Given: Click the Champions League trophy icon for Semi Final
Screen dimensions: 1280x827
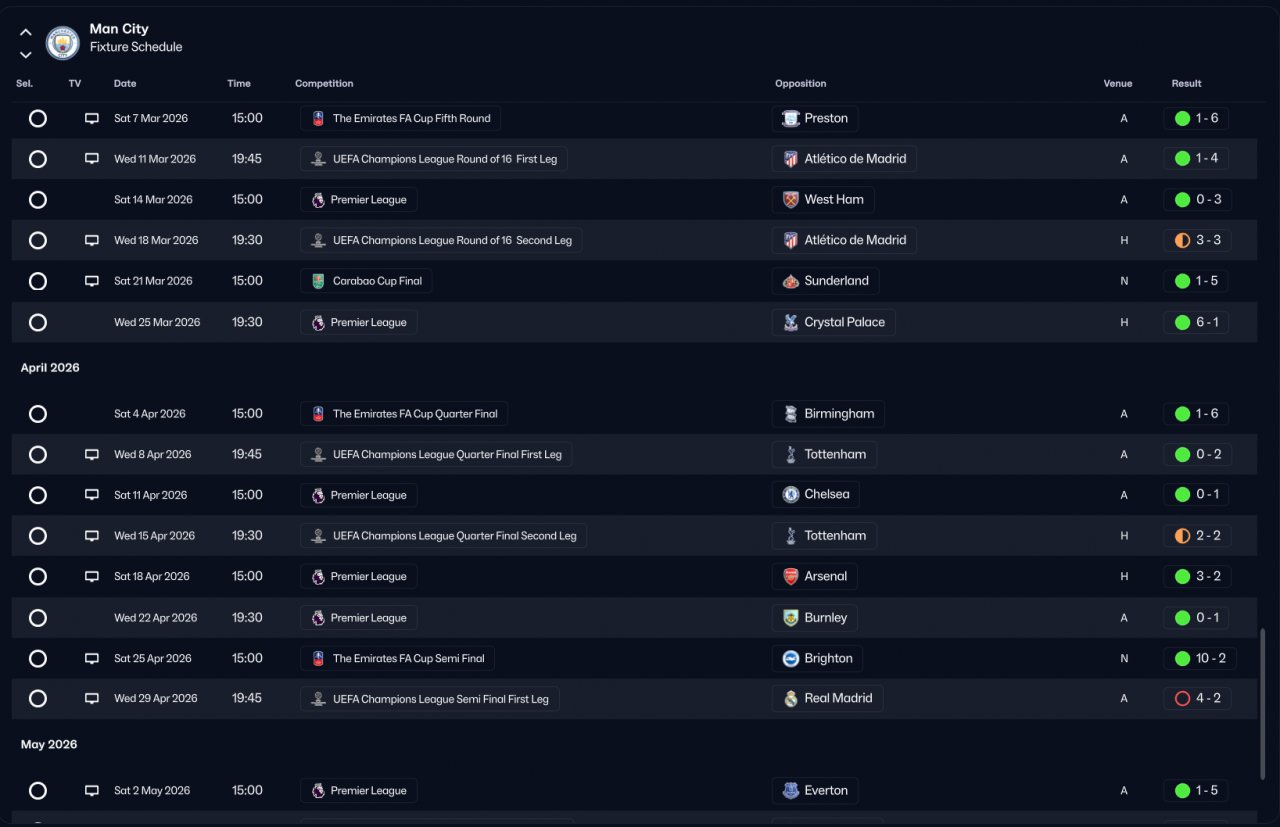Looking at the screenshot, I should coord(318,699).
